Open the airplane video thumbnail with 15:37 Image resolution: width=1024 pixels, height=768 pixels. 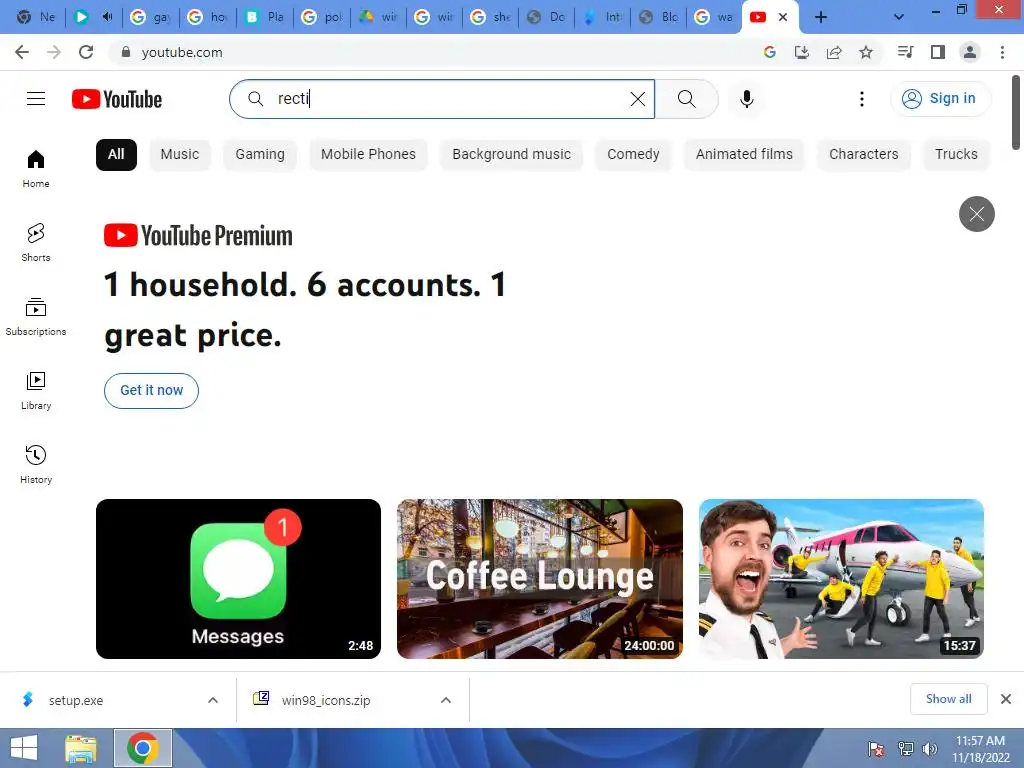(x=841, y=579)
